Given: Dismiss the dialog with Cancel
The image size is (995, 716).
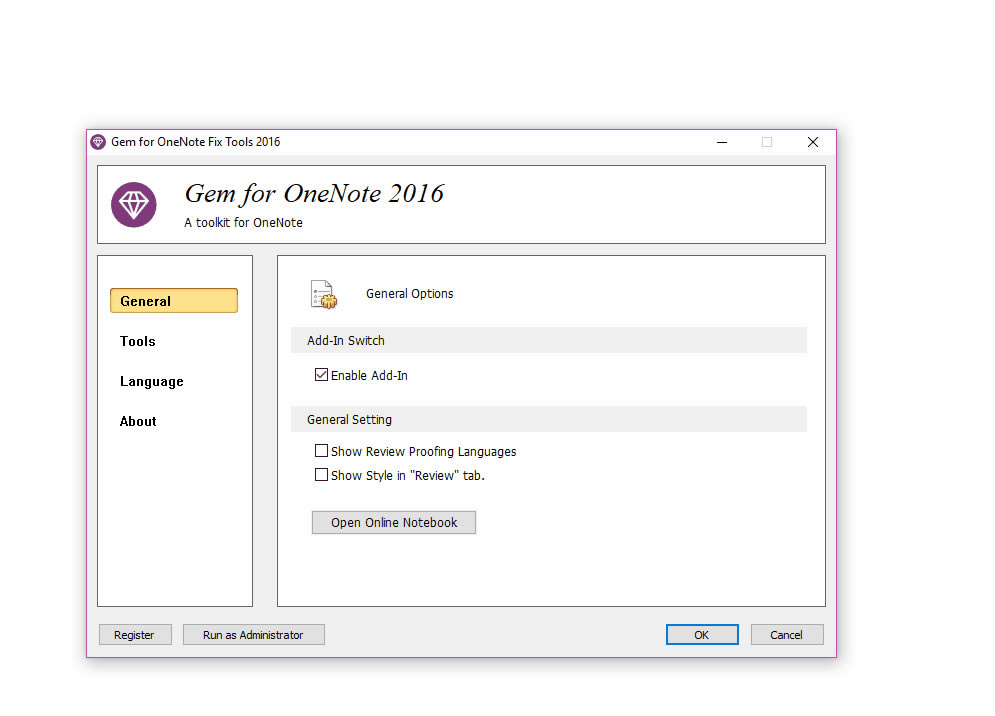Looking at the screenshot, I should [787, 634].
